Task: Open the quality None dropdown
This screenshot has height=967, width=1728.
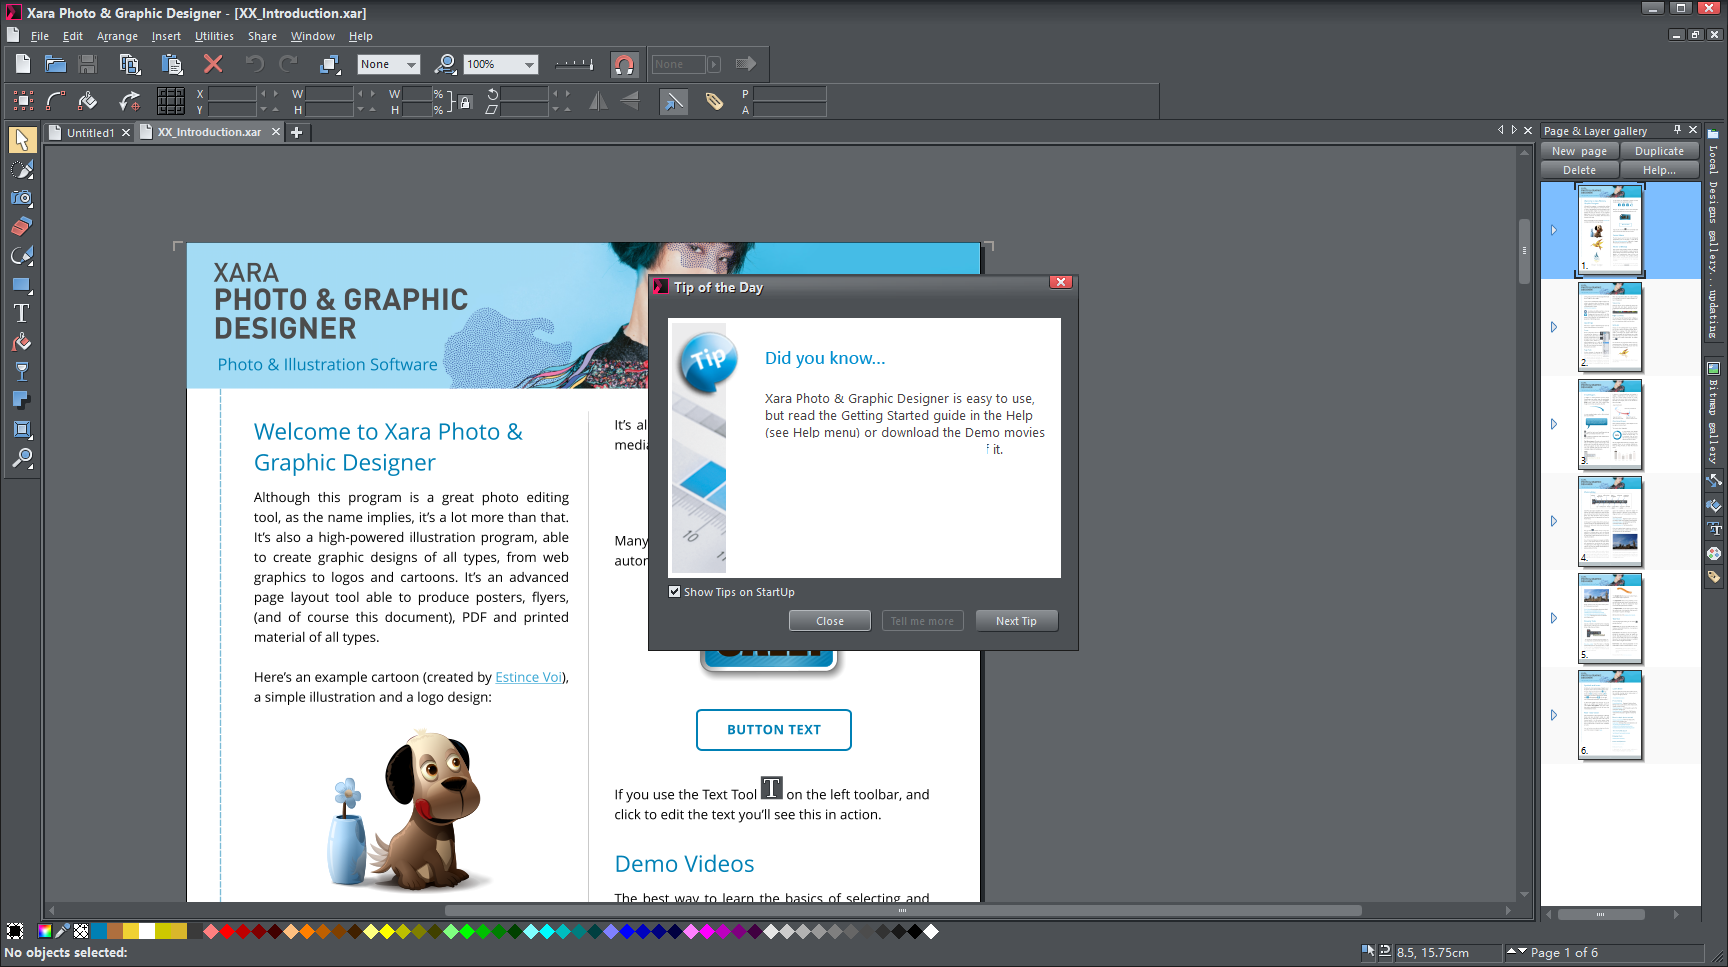Action: [388, 64]
